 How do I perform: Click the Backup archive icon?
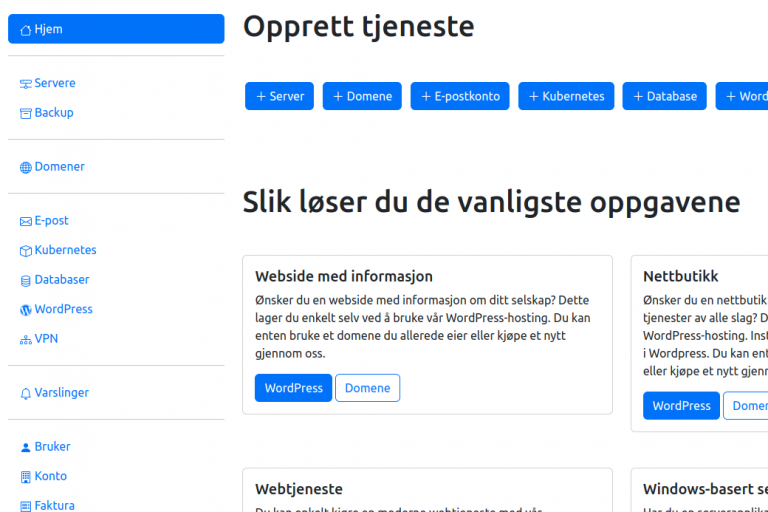click(26, 113)
